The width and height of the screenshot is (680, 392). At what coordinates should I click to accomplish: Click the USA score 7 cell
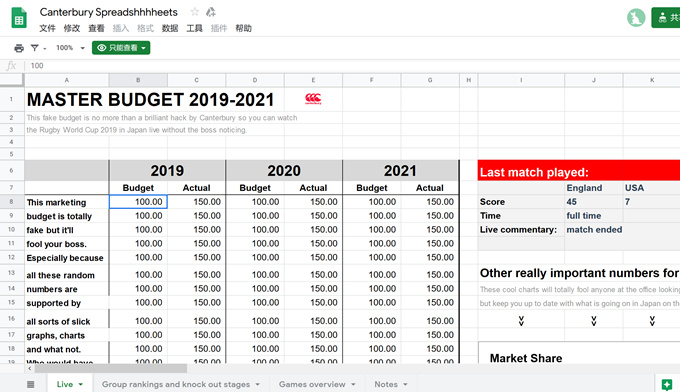(x=651, y=202)
